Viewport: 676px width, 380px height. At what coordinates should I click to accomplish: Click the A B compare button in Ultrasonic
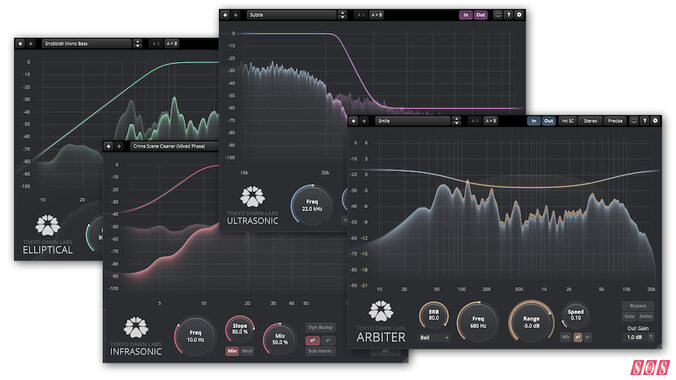pyautogui.click(x=360, y=15)
